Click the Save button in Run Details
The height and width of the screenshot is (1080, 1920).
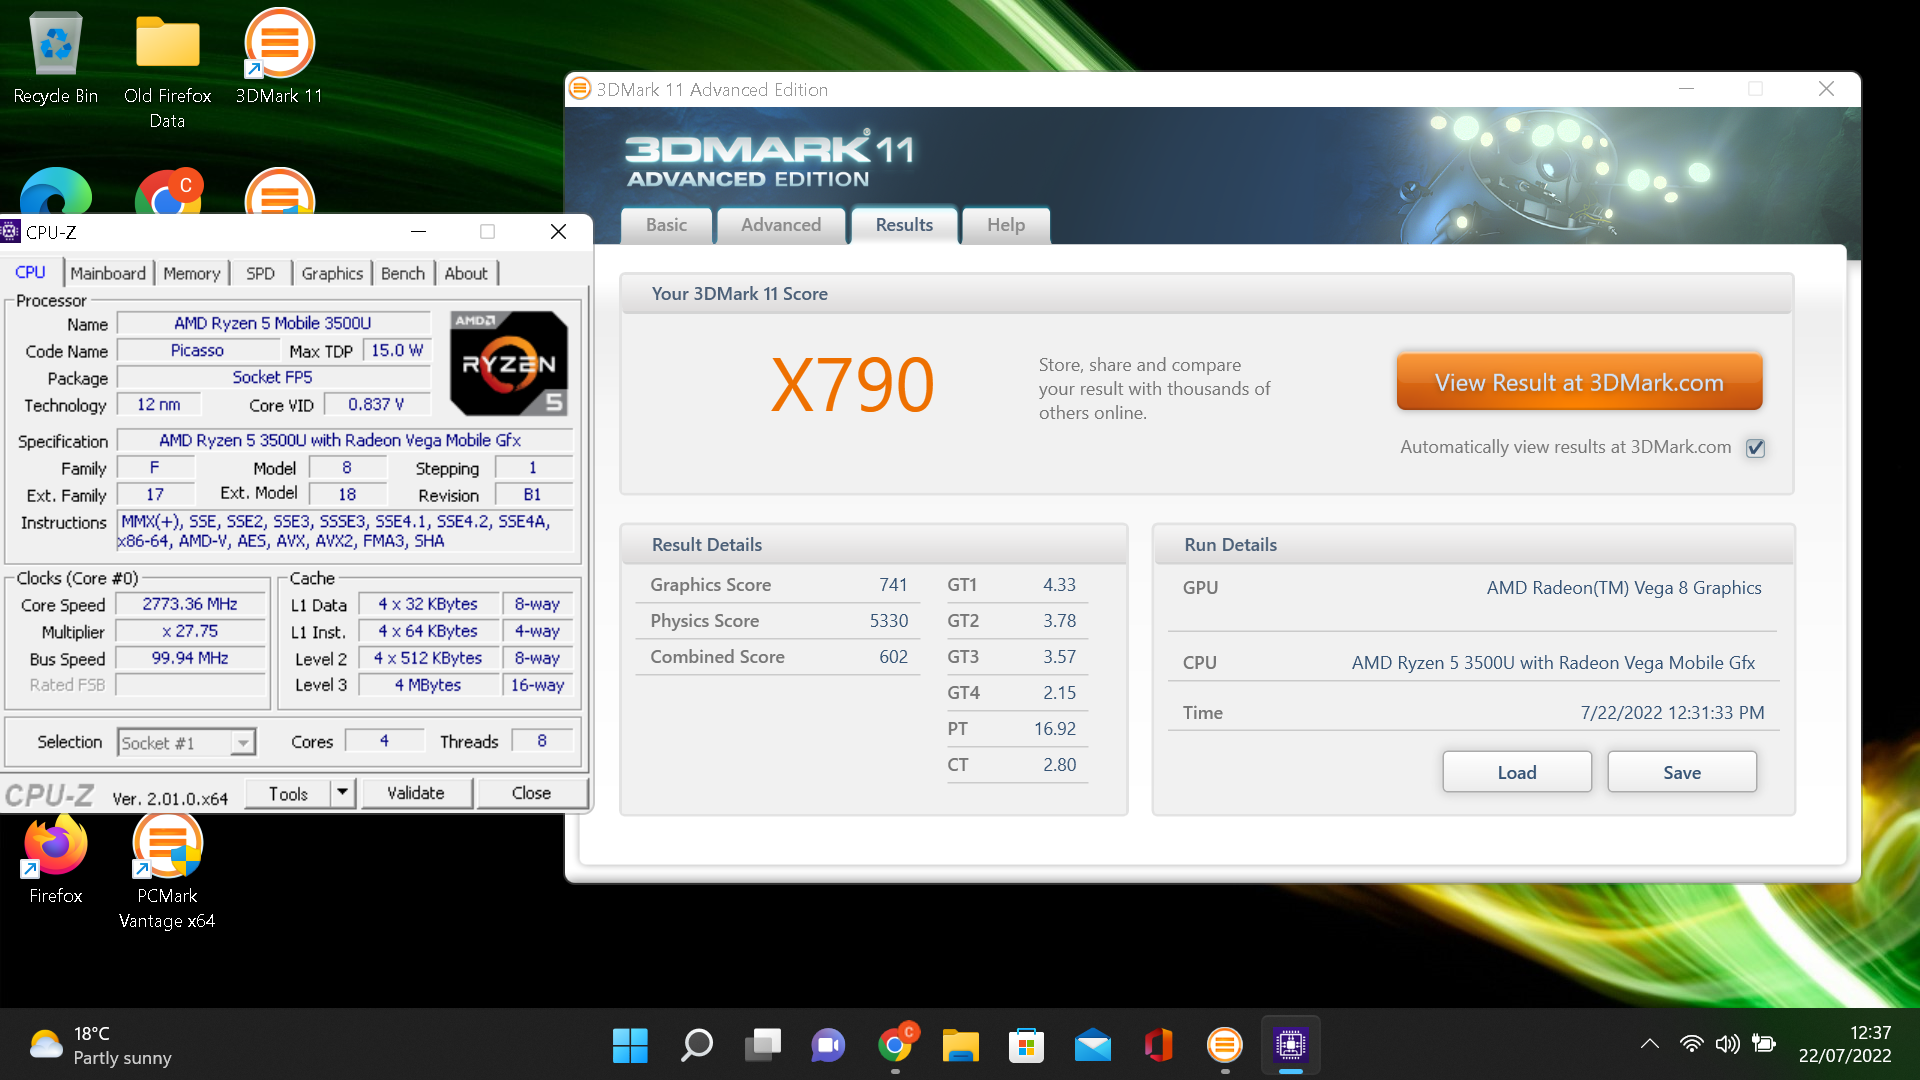(x=1681, y=772)
